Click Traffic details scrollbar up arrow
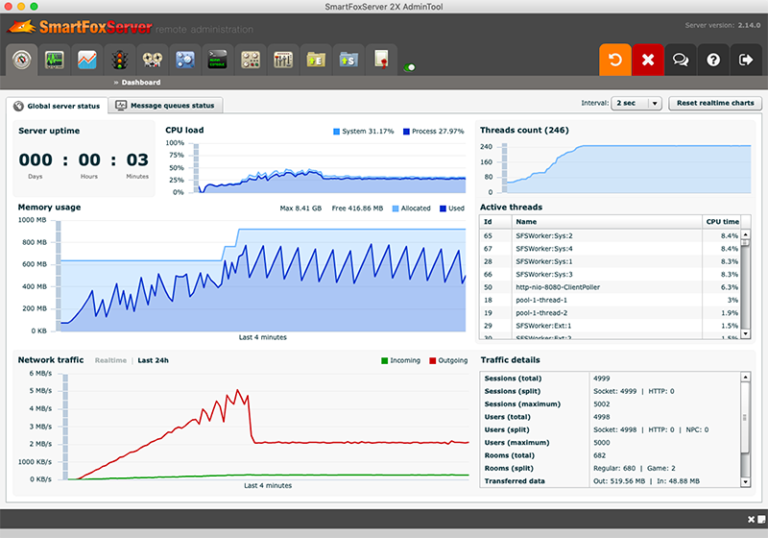Screen dimensions: 768x538 coord(745,377)
